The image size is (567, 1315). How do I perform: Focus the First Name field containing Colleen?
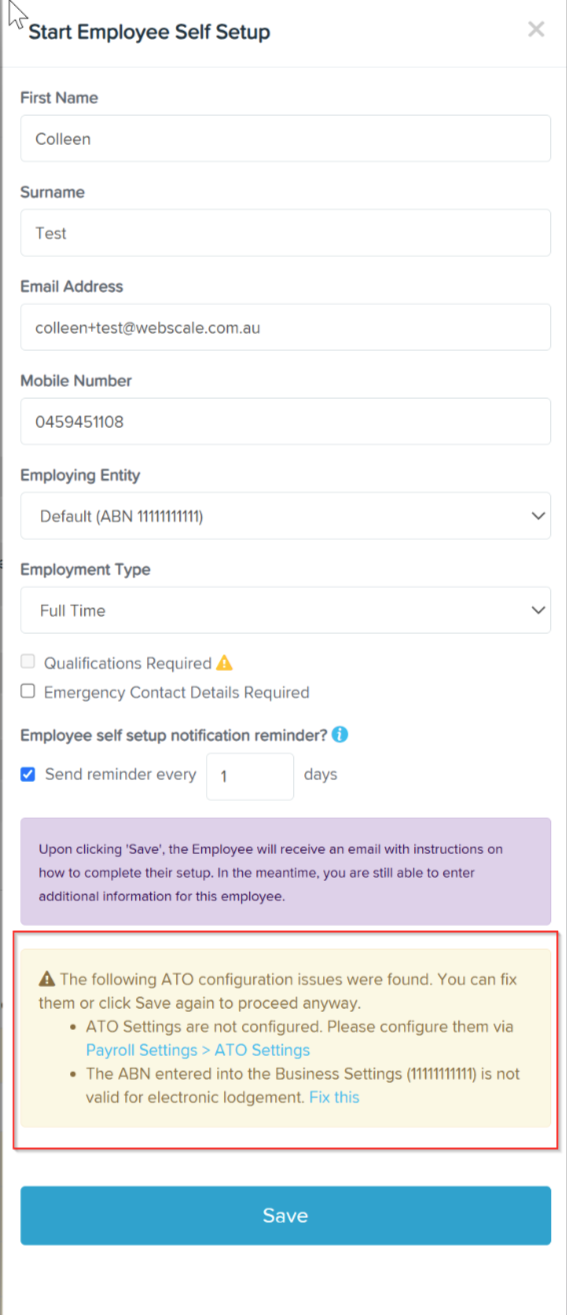pos(286,138)
